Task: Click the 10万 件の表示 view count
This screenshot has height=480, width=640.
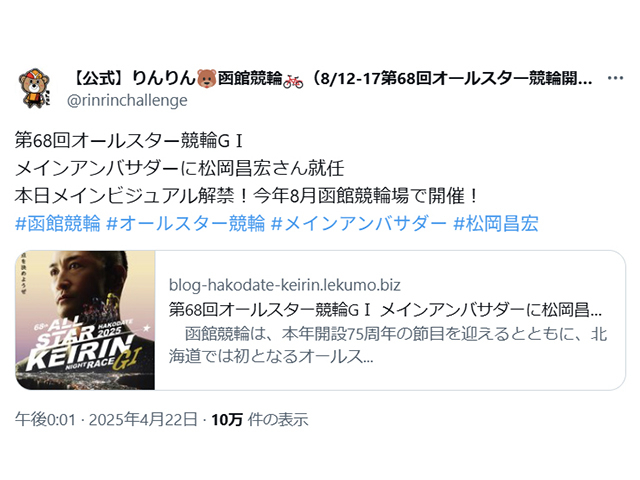Action: pos(260,419)
